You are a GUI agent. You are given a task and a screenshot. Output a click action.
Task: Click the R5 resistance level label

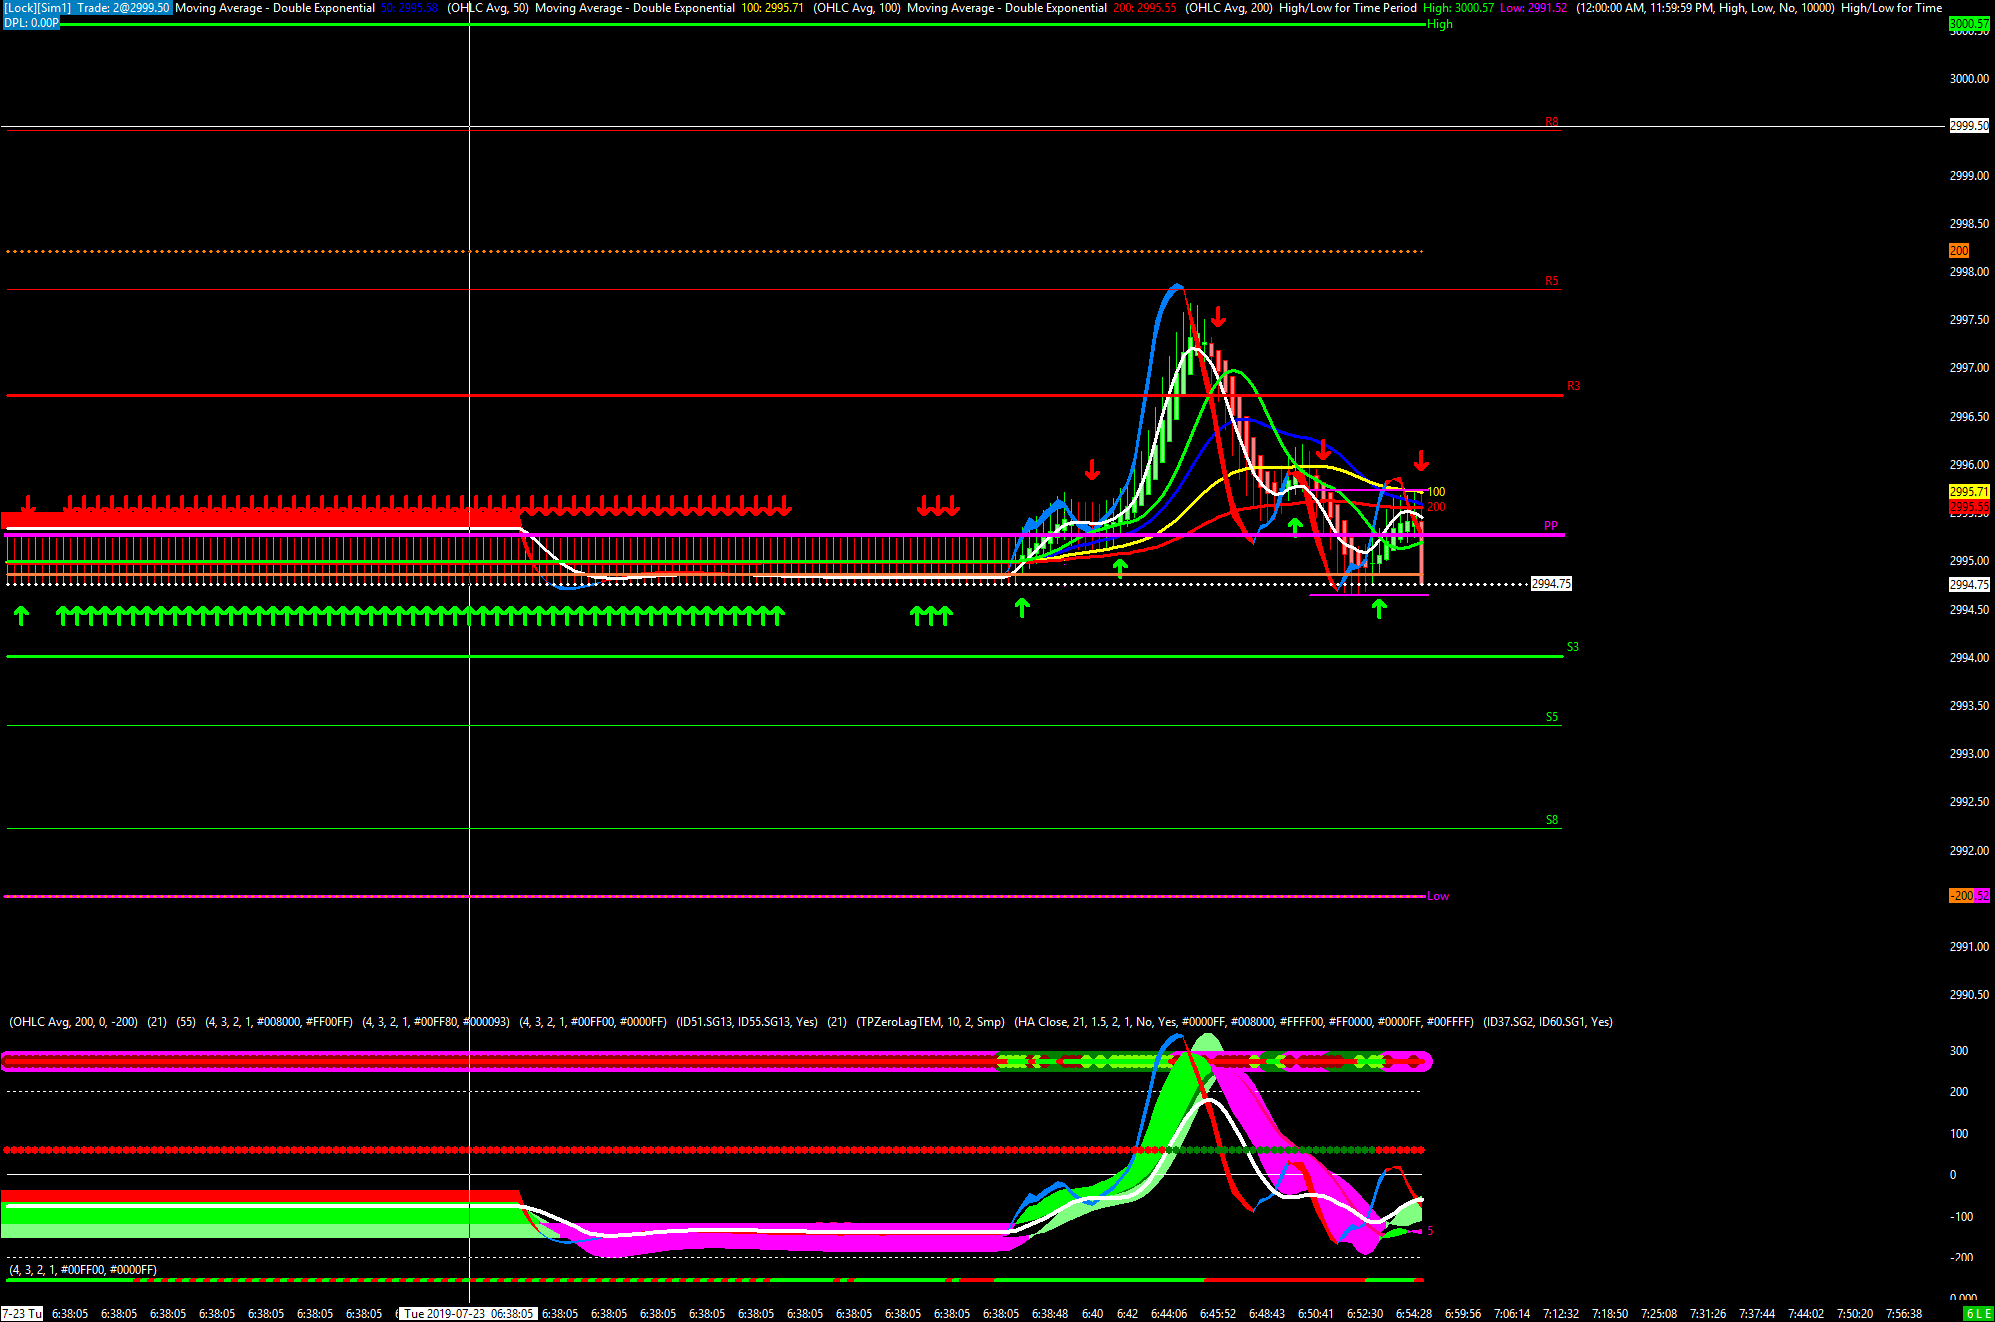1551,281
